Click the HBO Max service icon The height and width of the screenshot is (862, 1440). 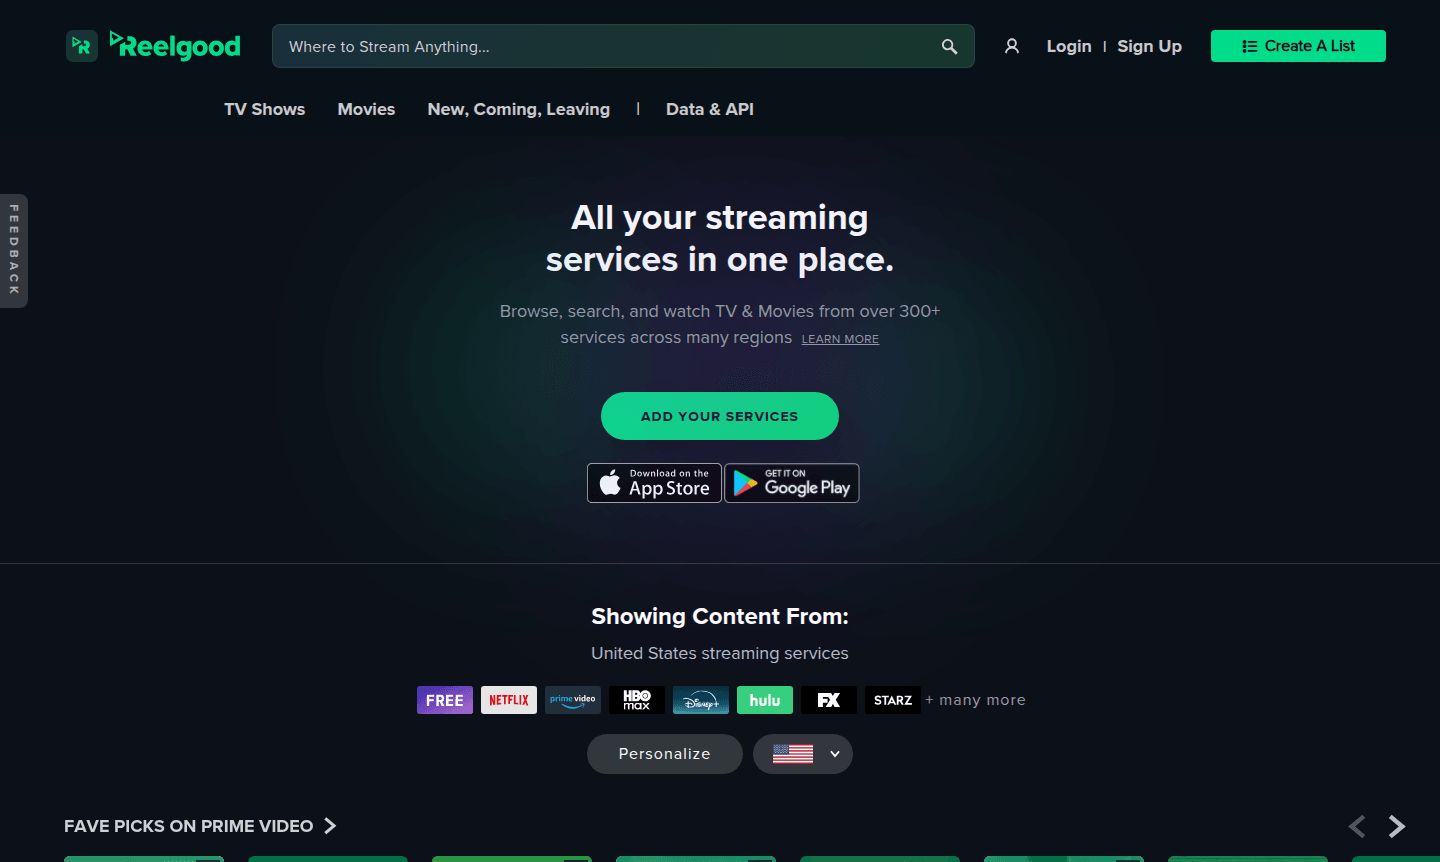pyautogui.click(x=636, y=700)
